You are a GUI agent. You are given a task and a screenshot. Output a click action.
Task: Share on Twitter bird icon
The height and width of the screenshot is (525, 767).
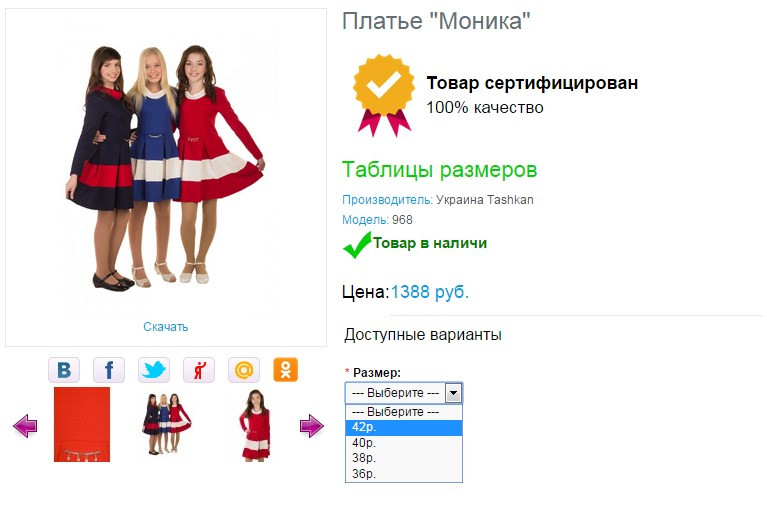pos(154,370)
